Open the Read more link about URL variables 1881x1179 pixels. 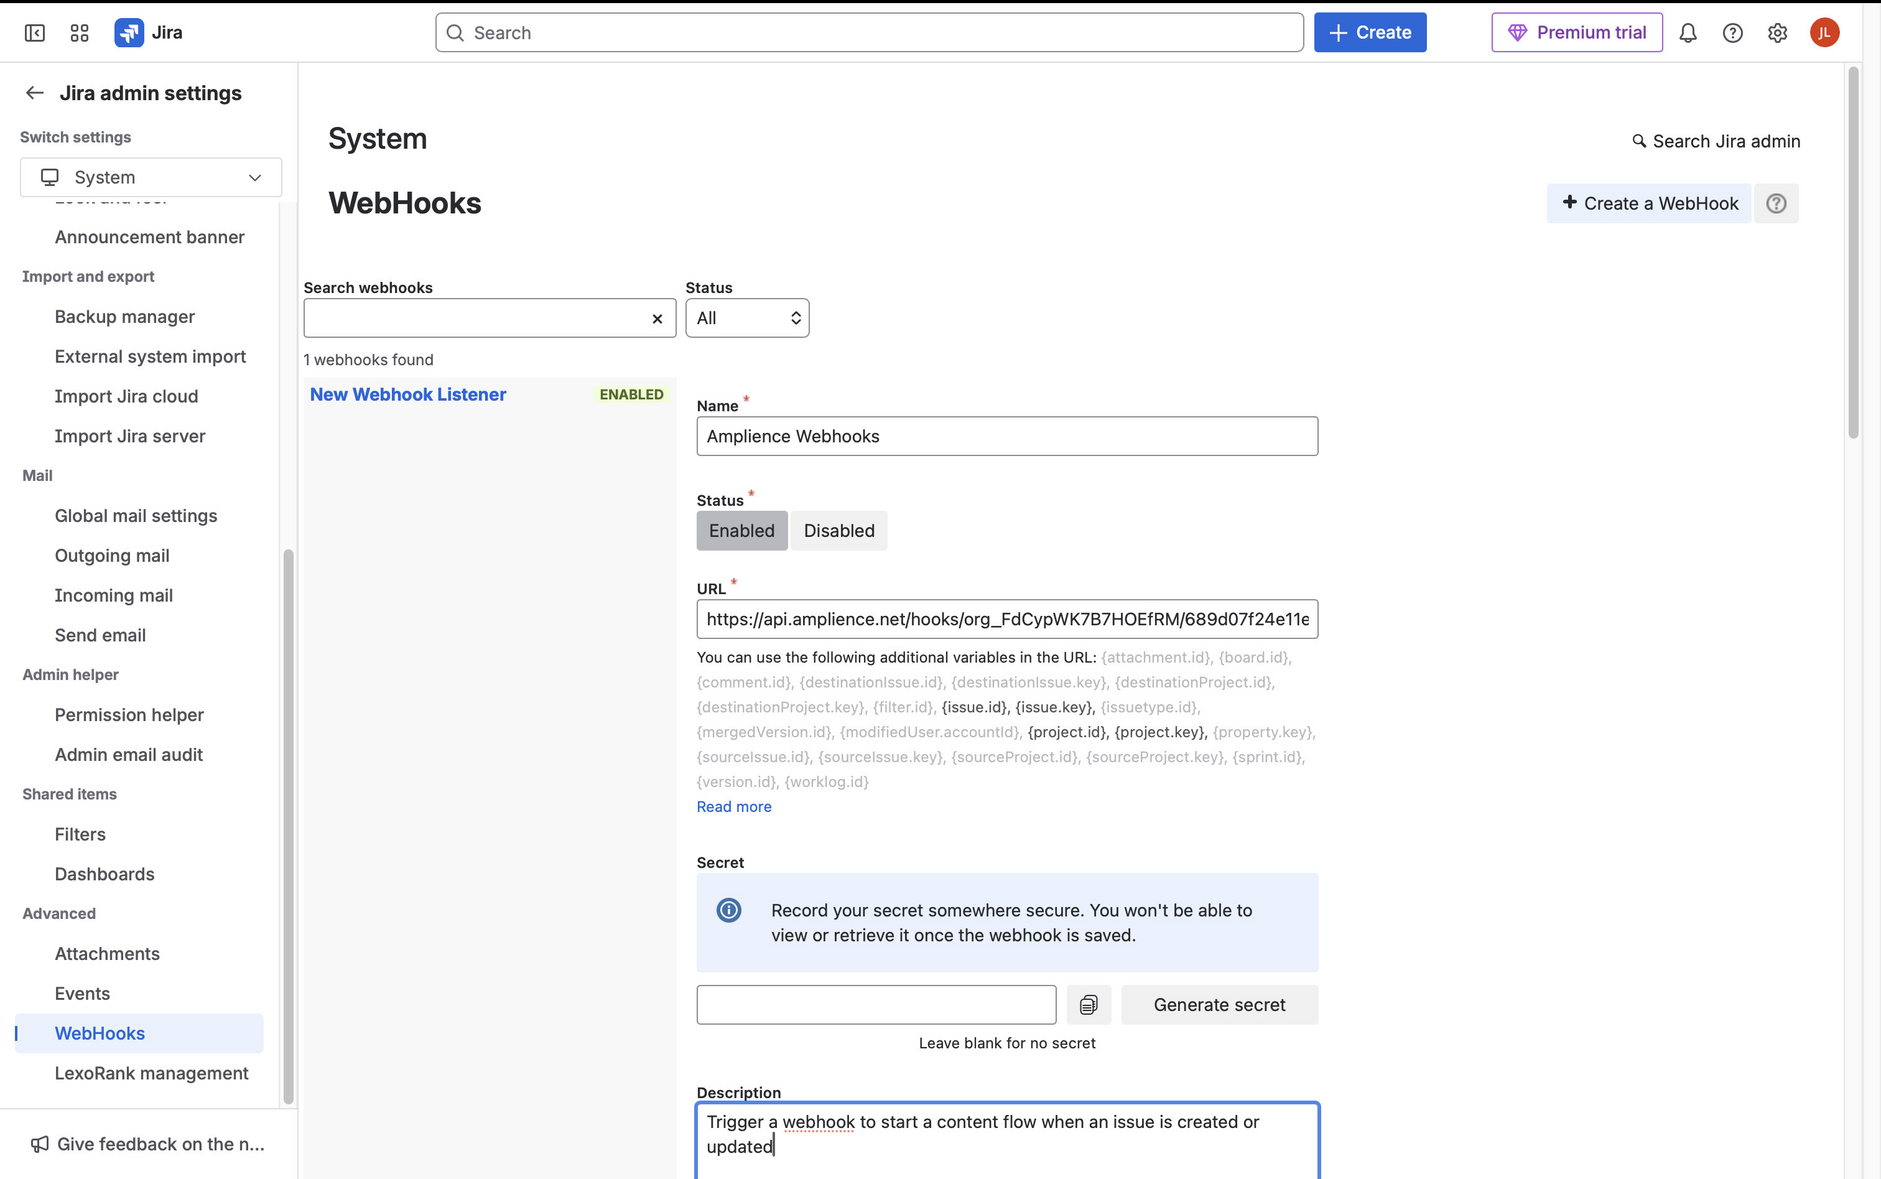tap(733, 806)
